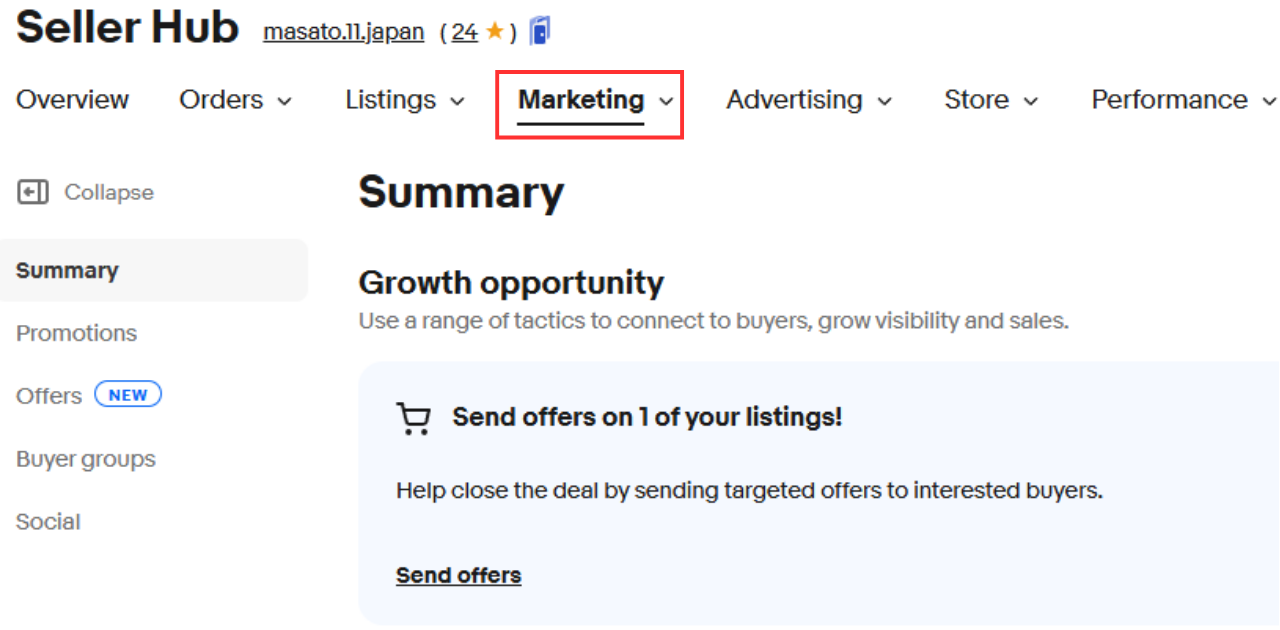This screenshot has height=630, width=1280.
Task: Open the Social sidebar item
Action: point(48,522)
